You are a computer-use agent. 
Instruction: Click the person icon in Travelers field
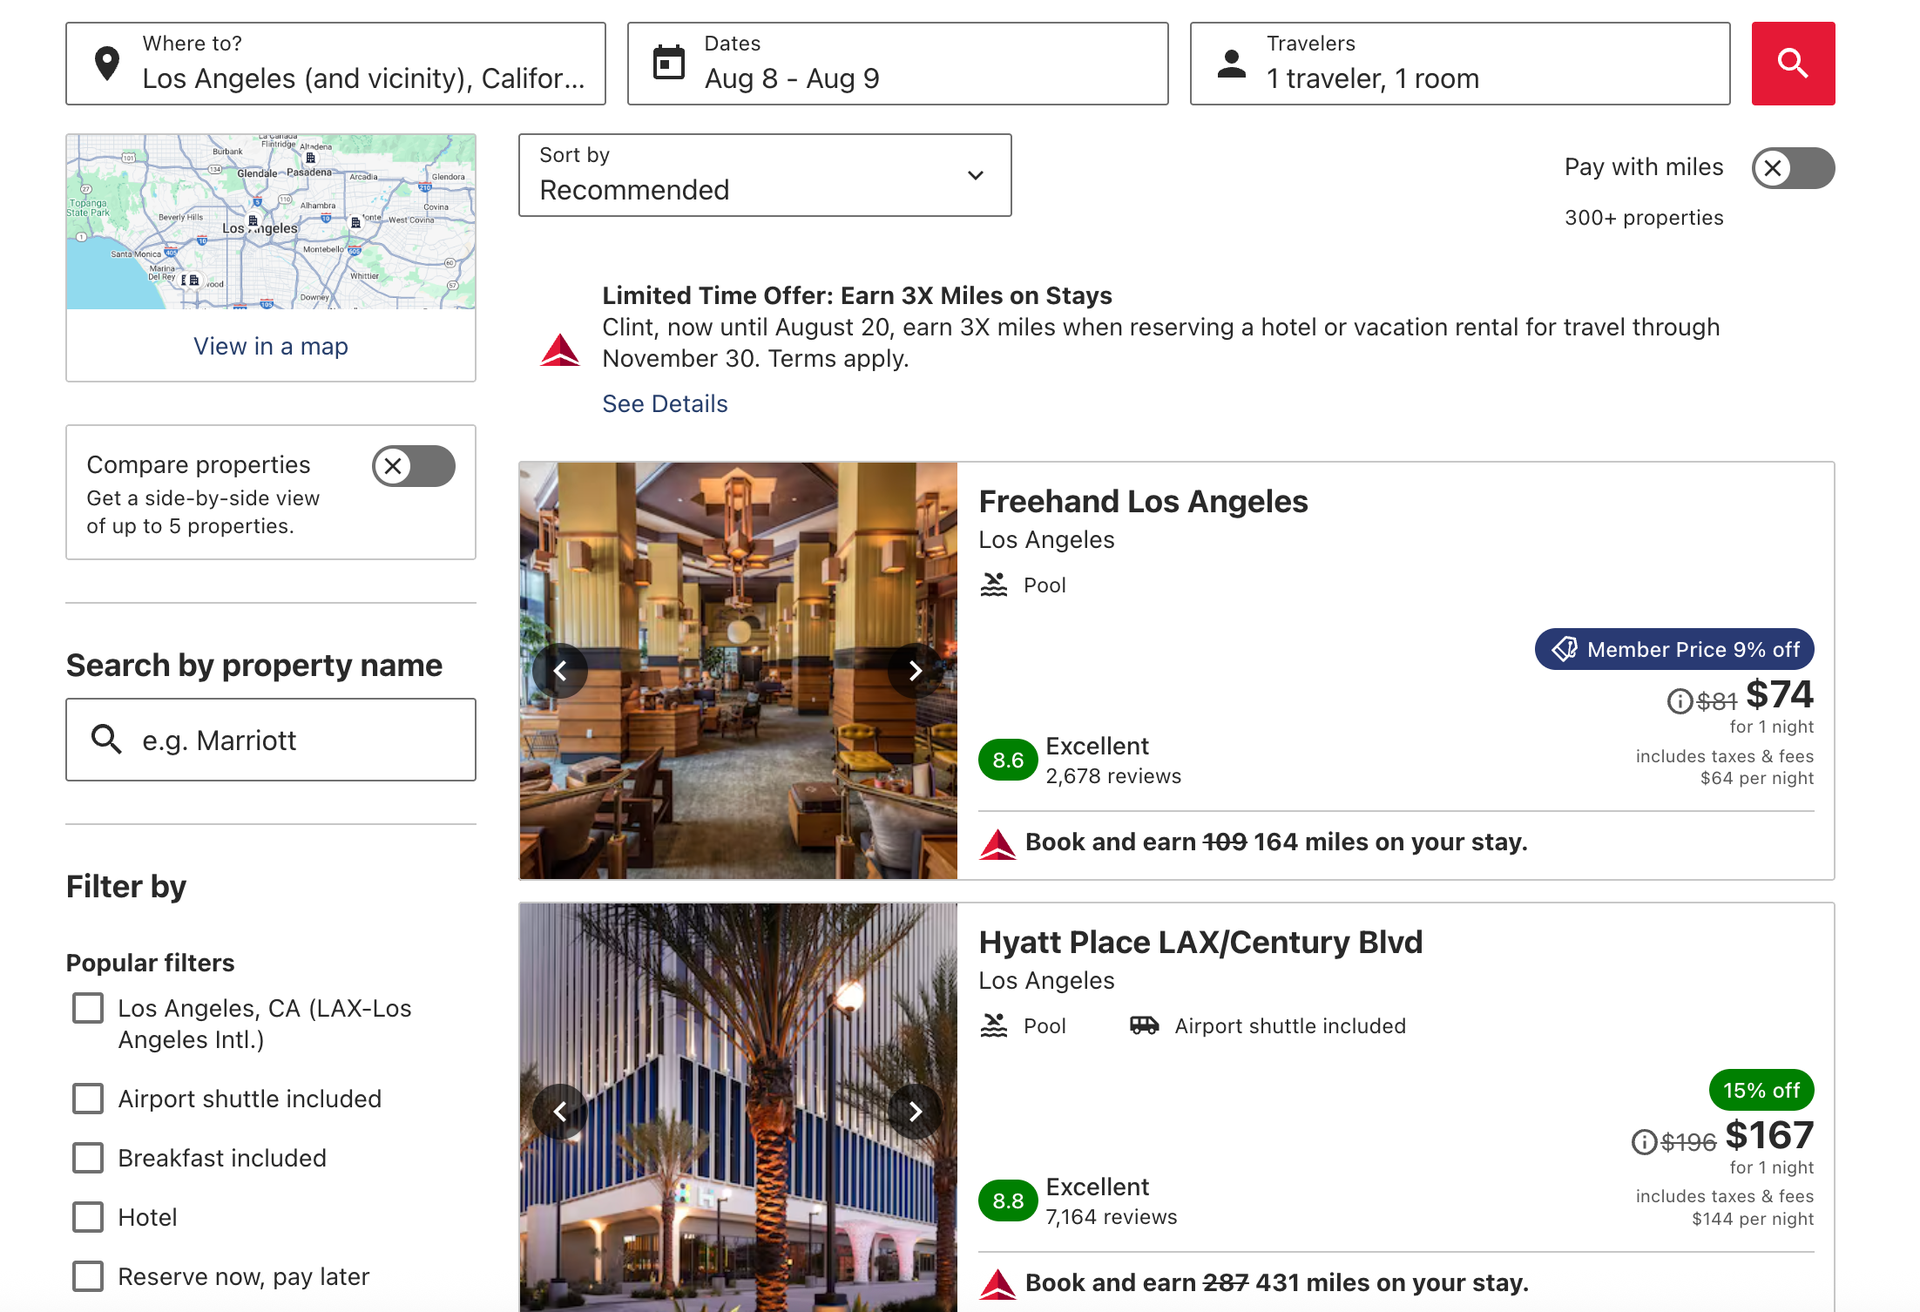point(1231,63)
